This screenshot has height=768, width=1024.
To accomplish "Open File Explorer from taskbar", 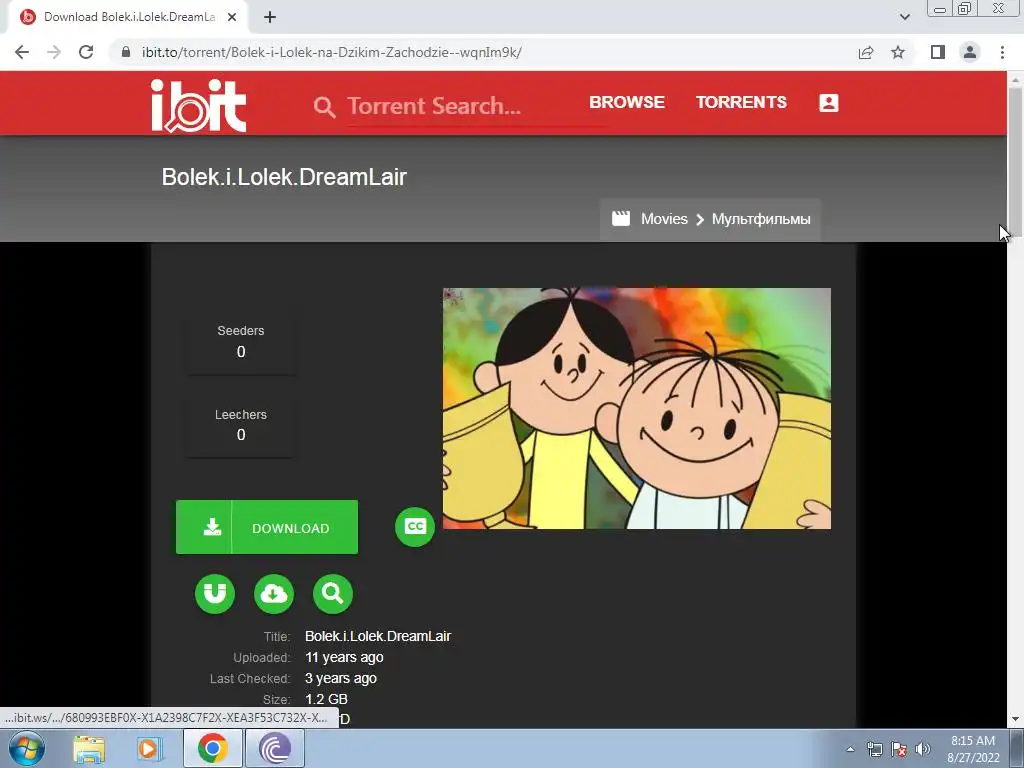I will click(x=89, y=749).
